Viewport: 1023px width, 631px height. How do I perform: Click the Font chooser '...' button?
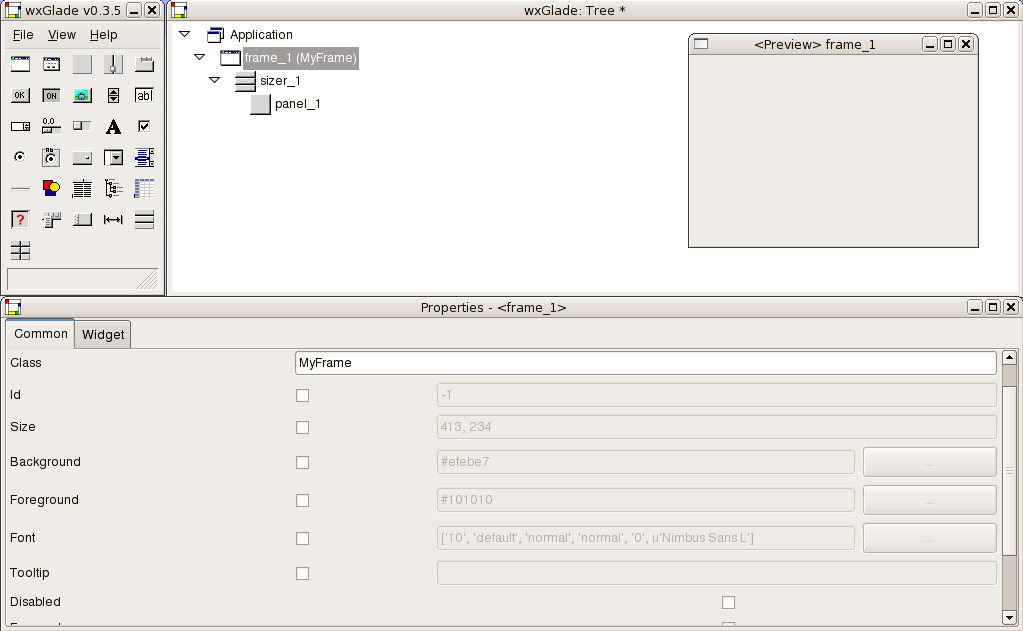tap(929, 538)
